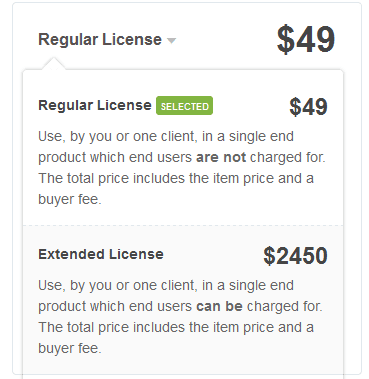
Task: Choose the gray Extended License row
Action: coord(183,300)
